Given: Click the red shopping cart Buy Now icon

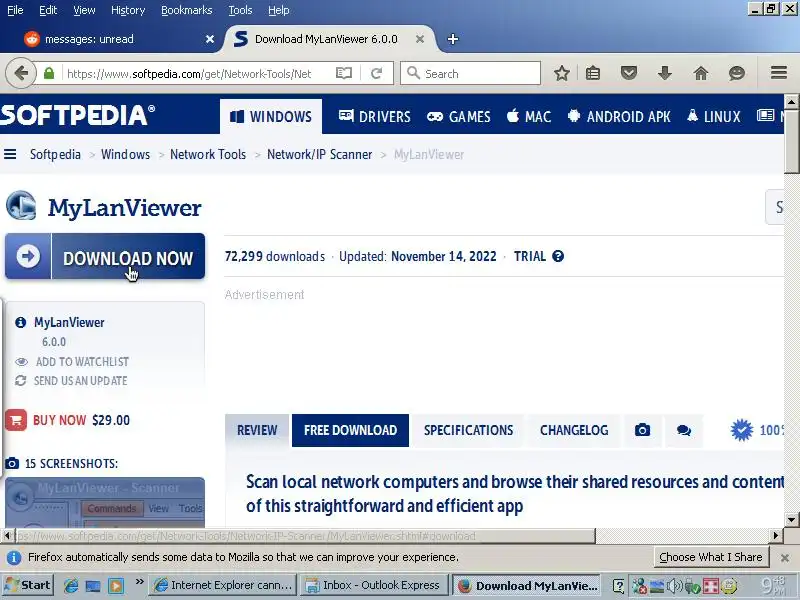Looking at the screenshot, I should (16, 420).
